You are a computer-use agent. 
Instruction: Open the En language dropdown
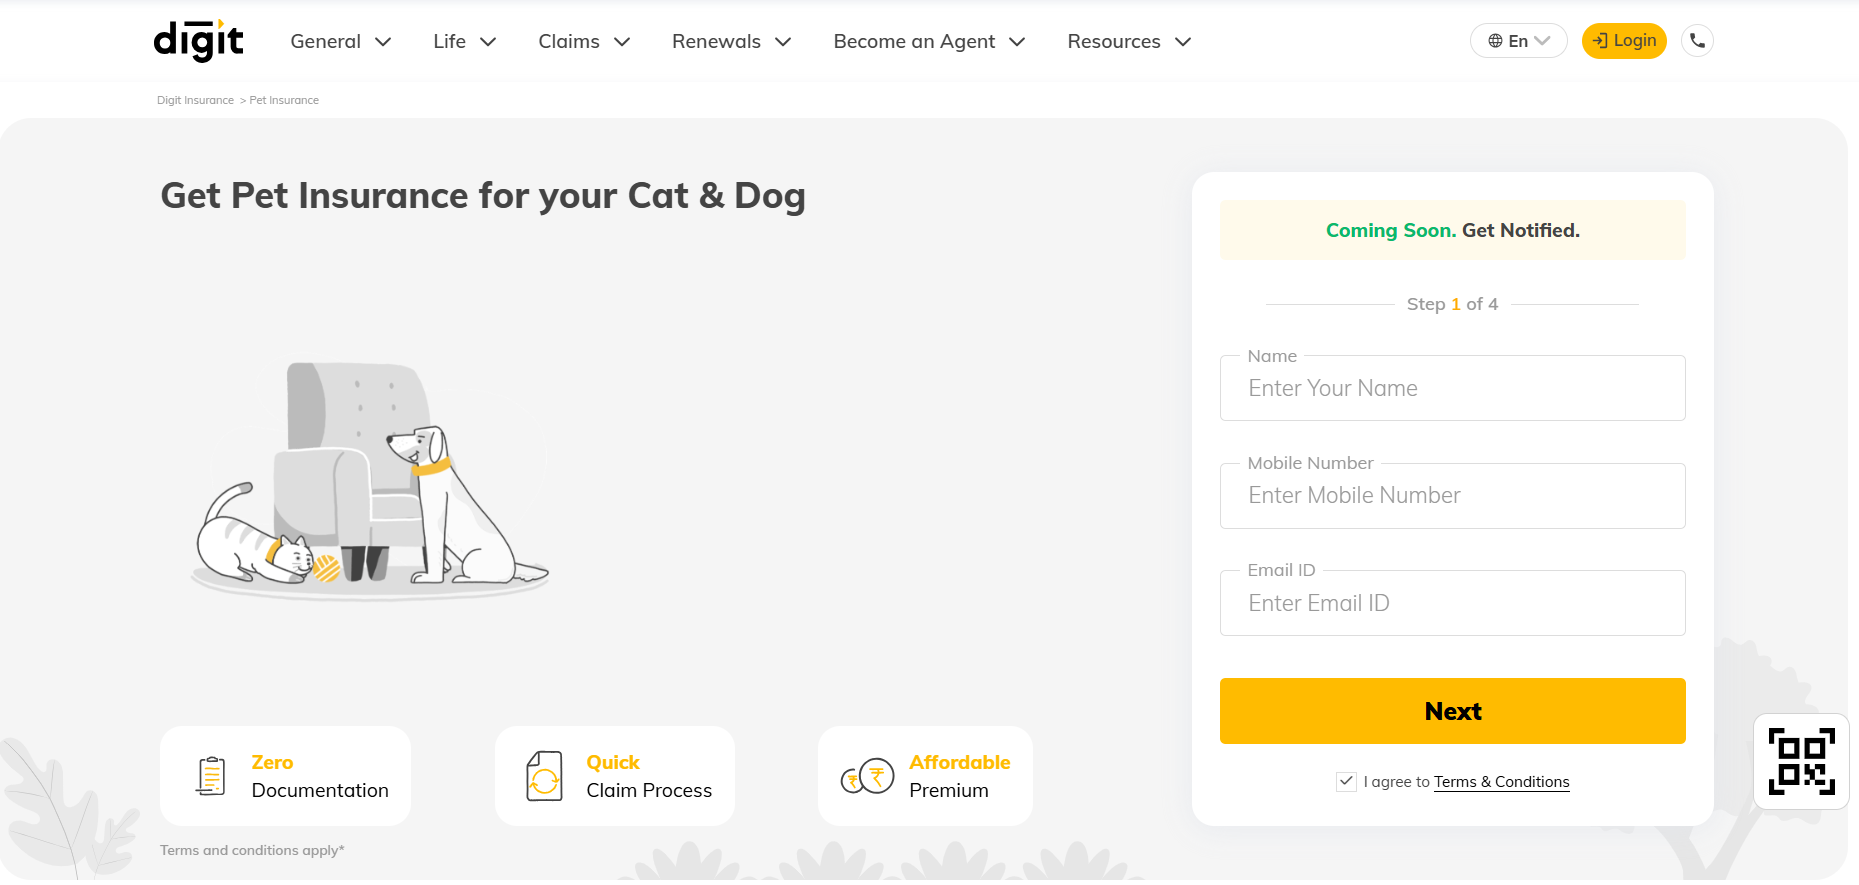[1518, 41]
